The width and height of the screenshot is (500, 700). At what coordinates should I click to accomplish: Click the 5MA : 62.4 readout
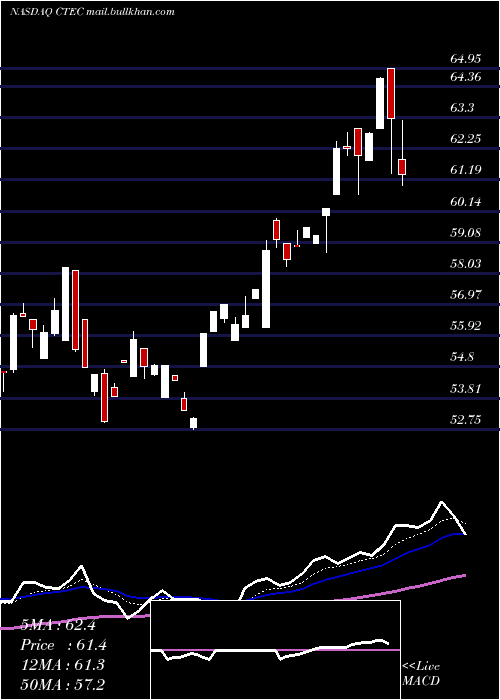tap(58, 625)
